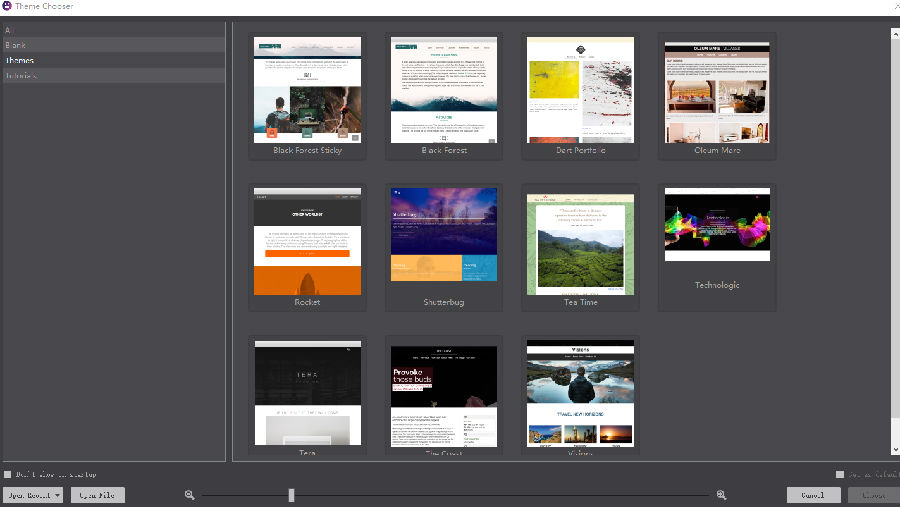Switch to the Blank category
The height and width of the screenshot is (507, 900).
[16, 45]
